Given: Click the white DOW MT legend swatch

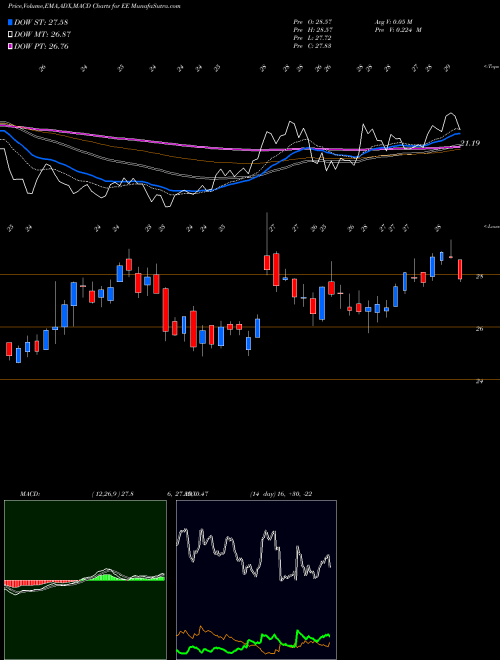Looking at the screenshot, I should (10, 34).
